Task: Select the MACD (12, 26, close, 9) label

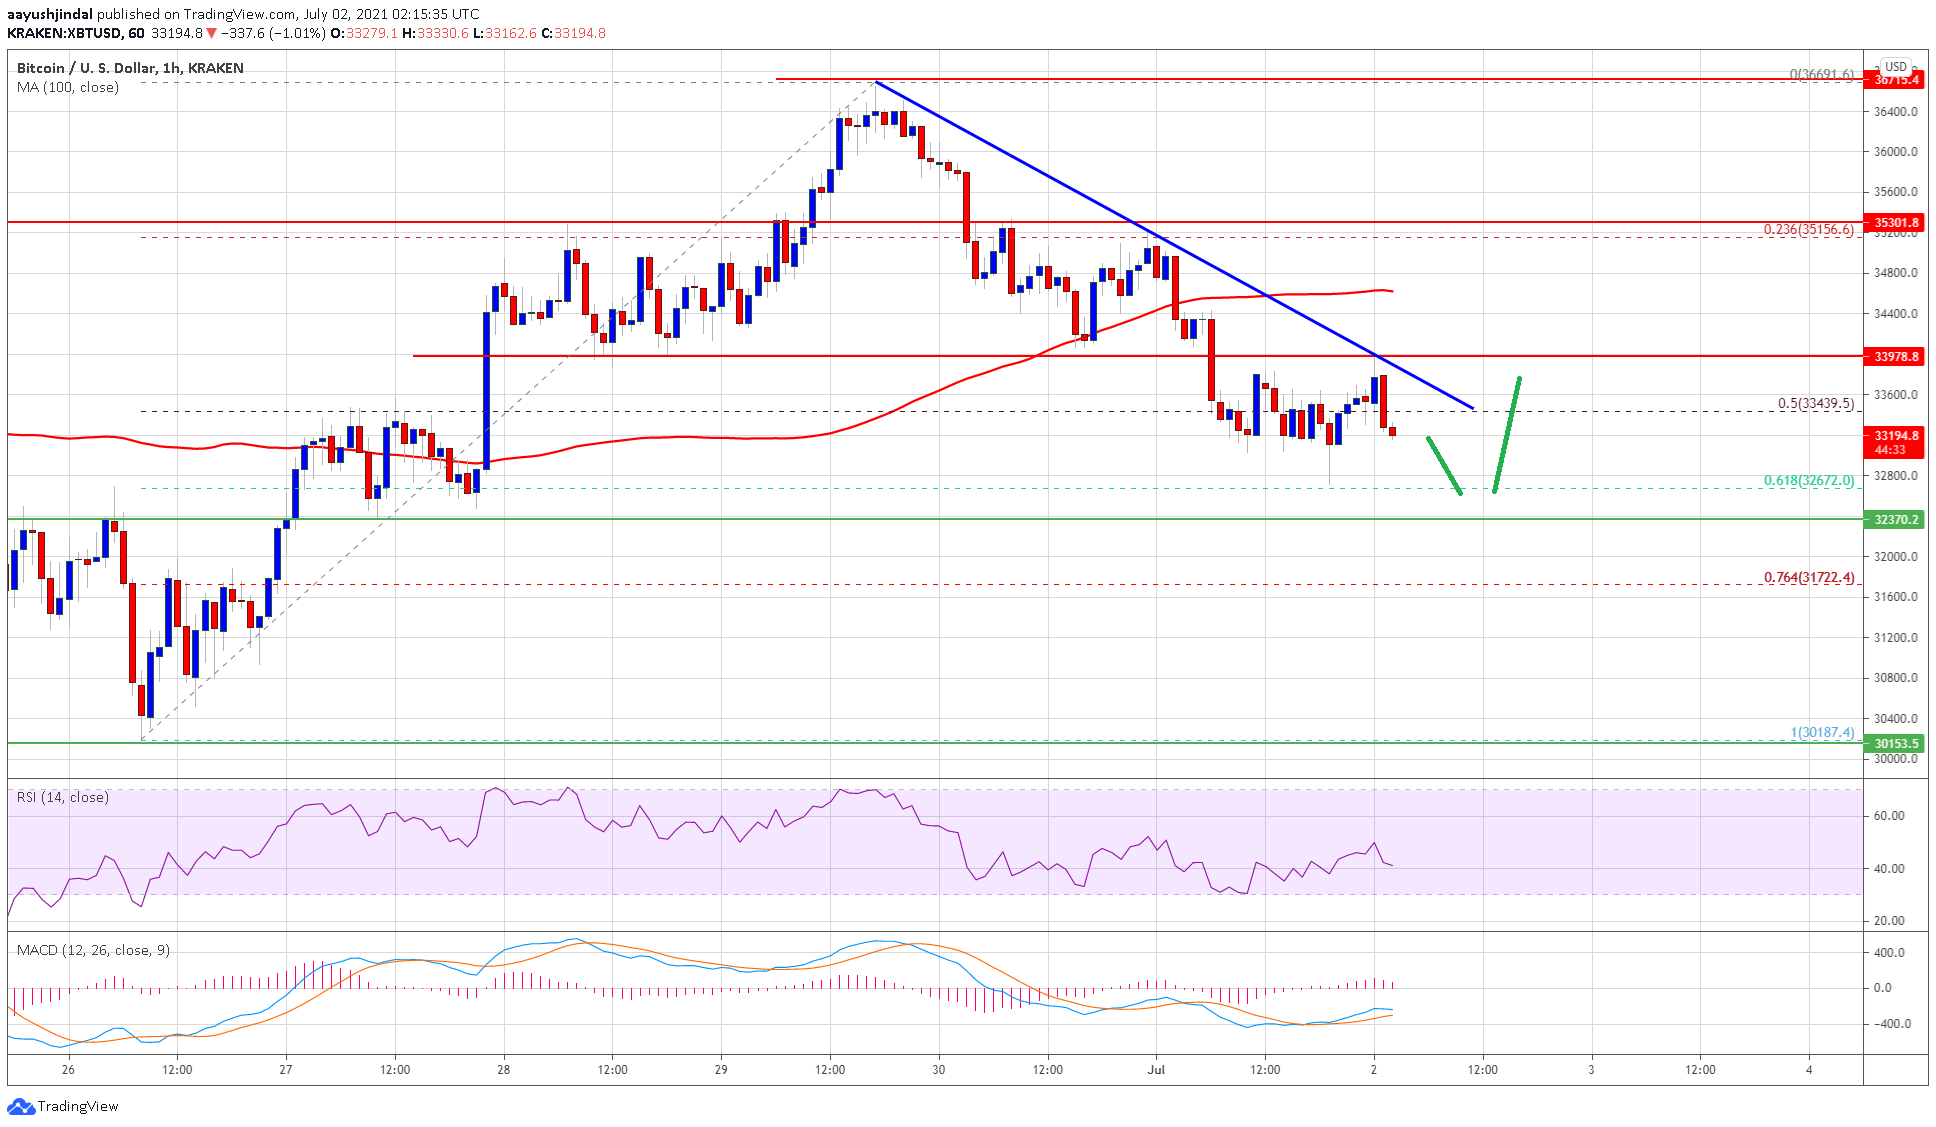Action: click(93, 950)
